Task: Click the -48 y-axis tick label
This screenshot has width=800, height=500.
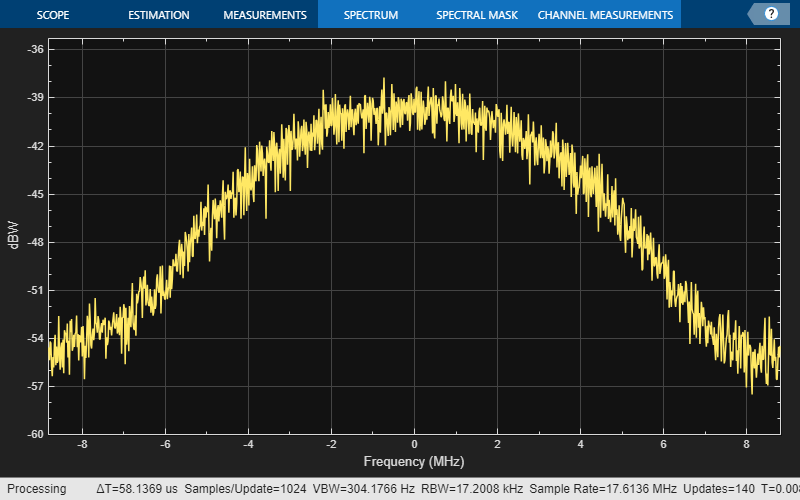Action: tap(35, 242)
